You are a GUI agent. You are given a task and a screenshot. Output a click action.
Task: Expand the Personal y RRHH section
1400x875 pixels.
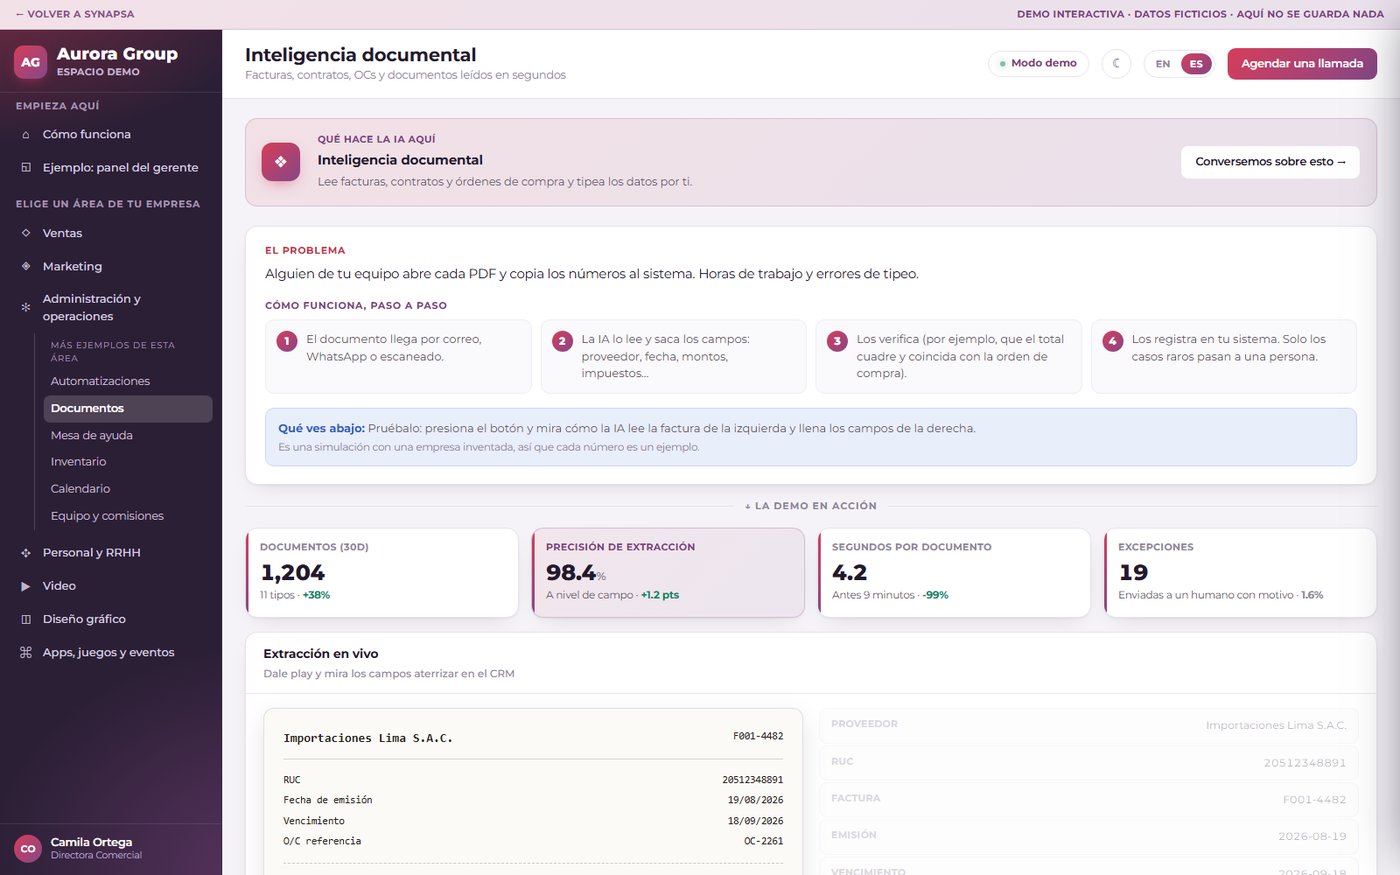coord(111,552)
